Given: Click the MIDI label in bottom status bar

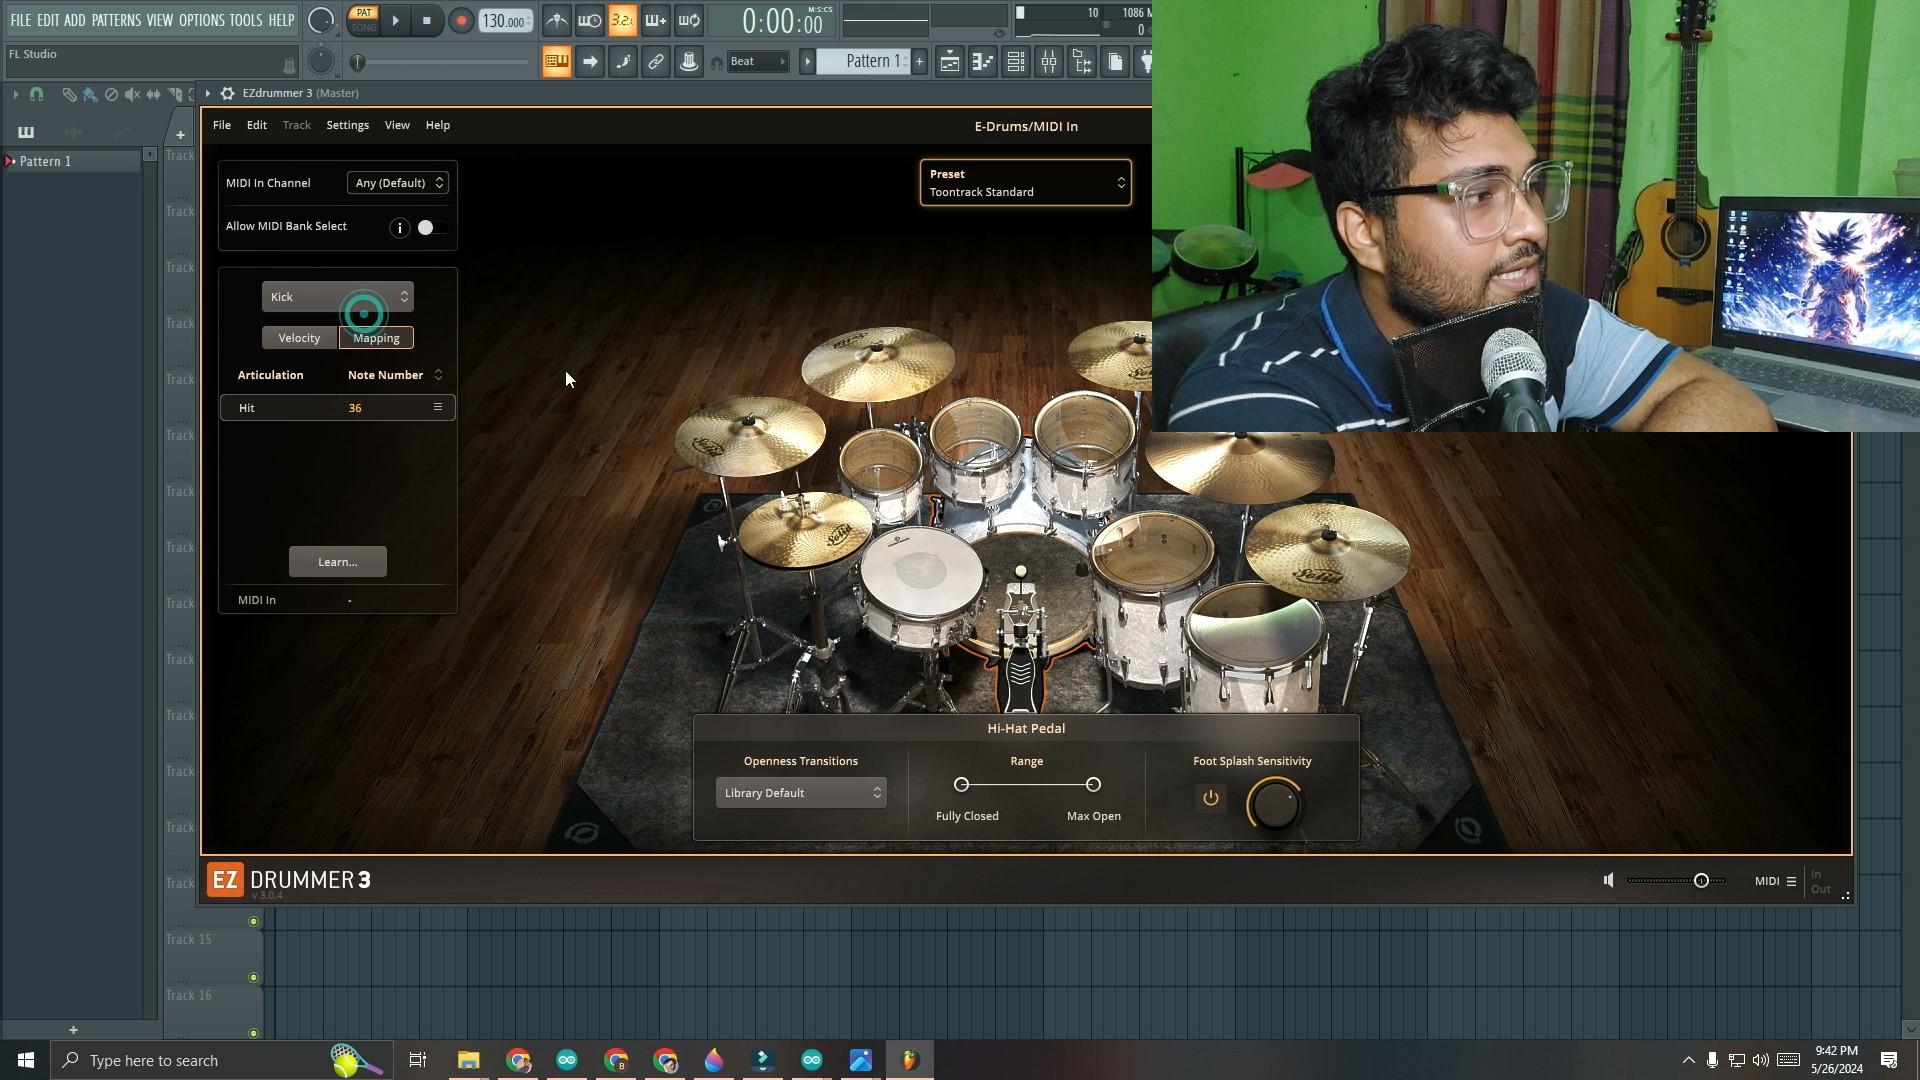Looking at the screenshot, I should point(1767,880).
